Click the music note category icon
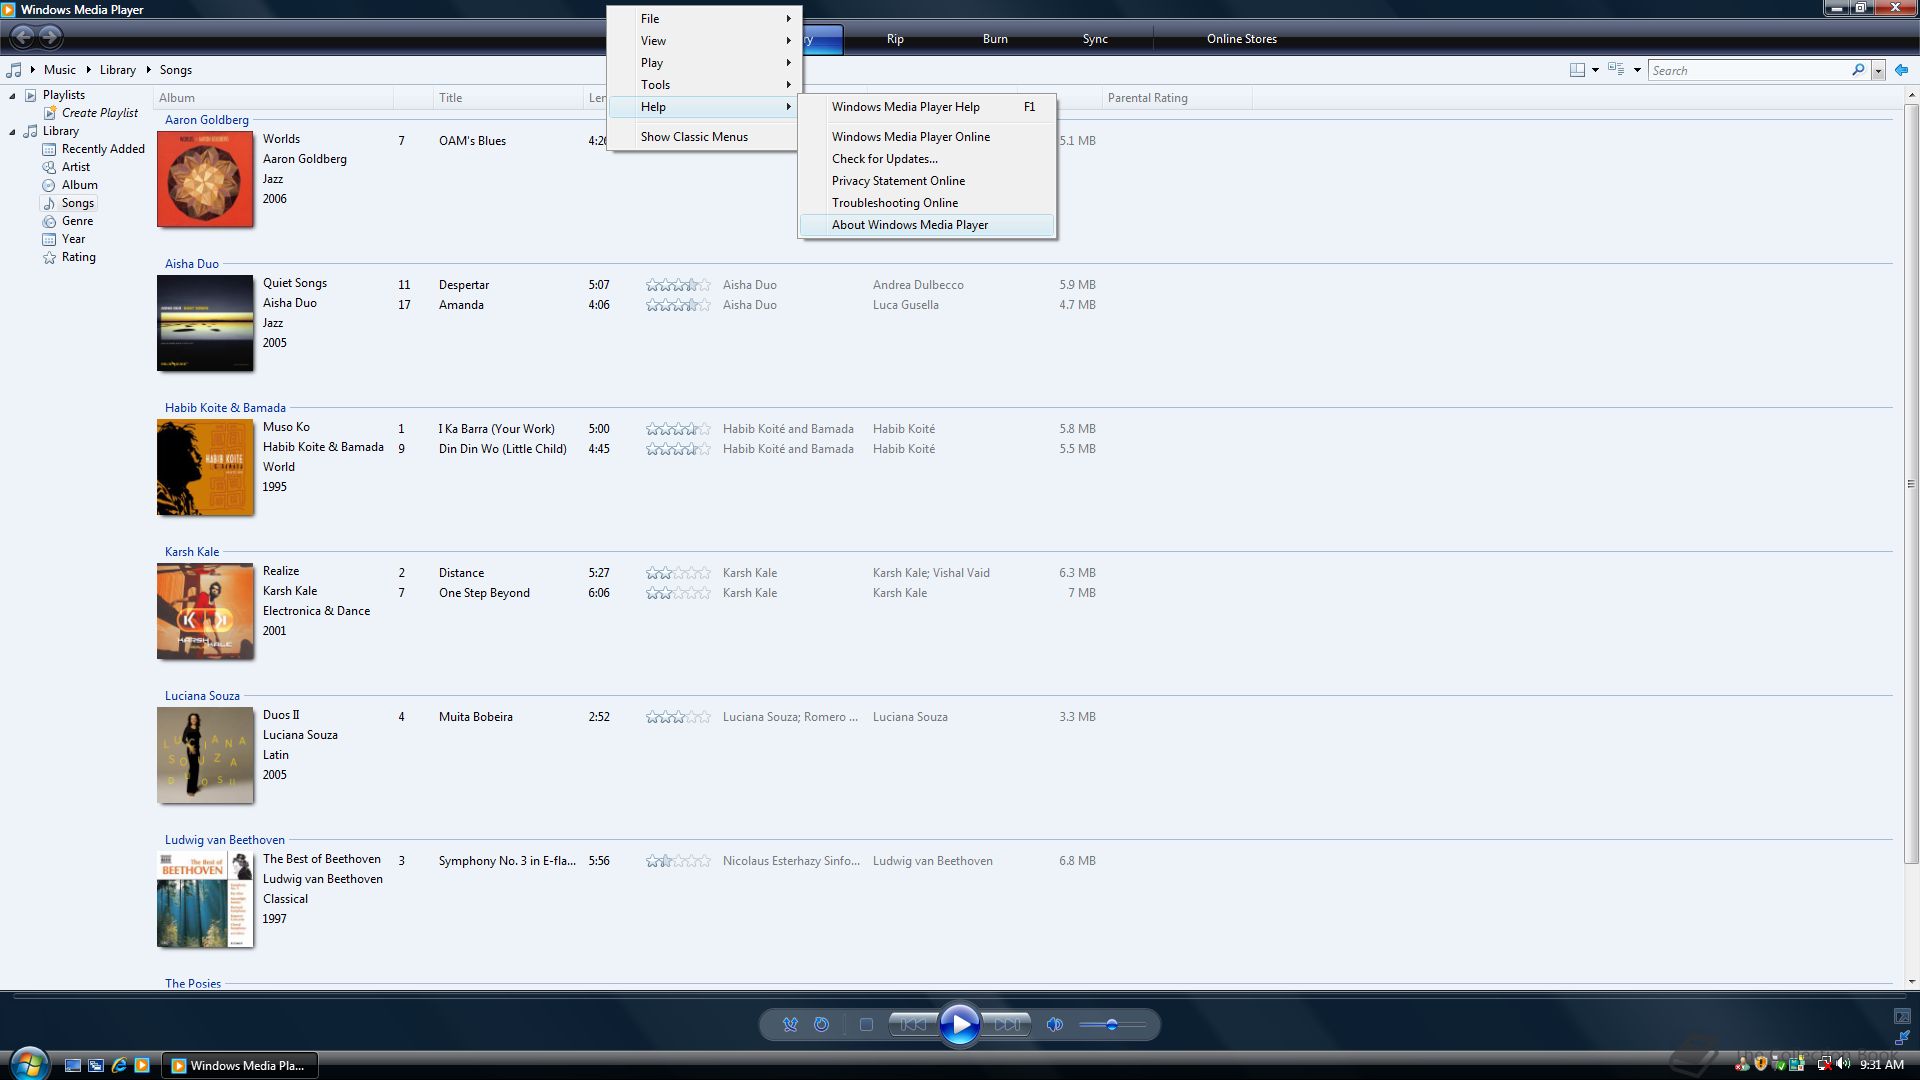 14,70
